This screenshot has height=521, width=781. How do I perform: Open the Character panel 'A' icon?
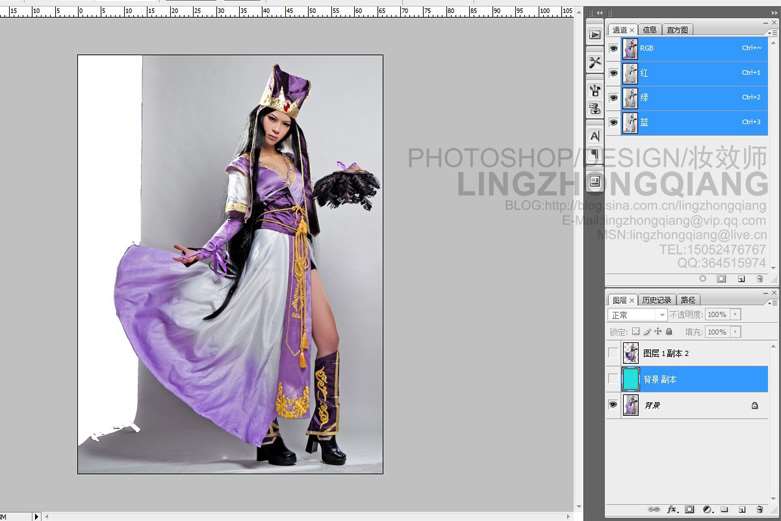pyautogui.click(x=594, y=135)
